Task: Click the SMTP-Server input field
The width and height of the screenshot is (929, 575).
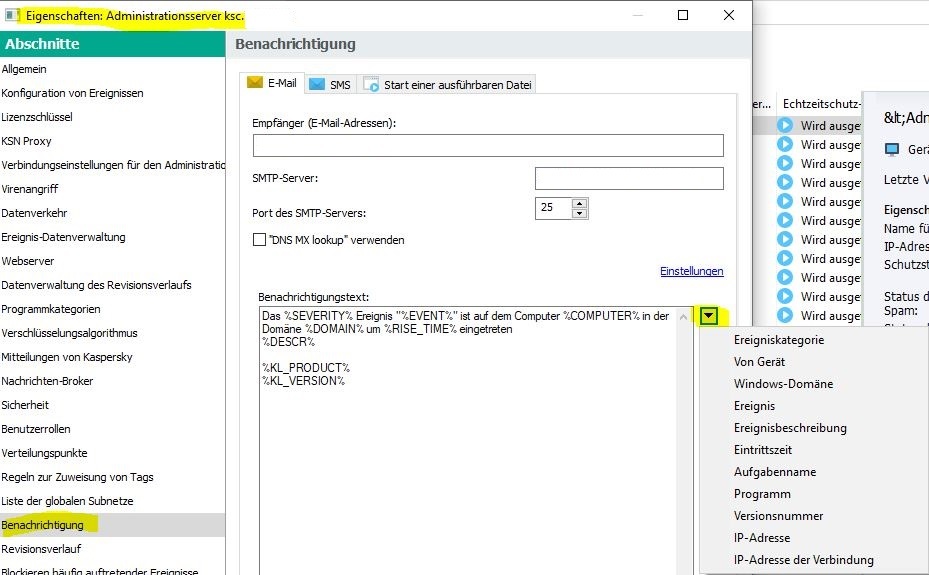Action: click(x=628, y=179)
